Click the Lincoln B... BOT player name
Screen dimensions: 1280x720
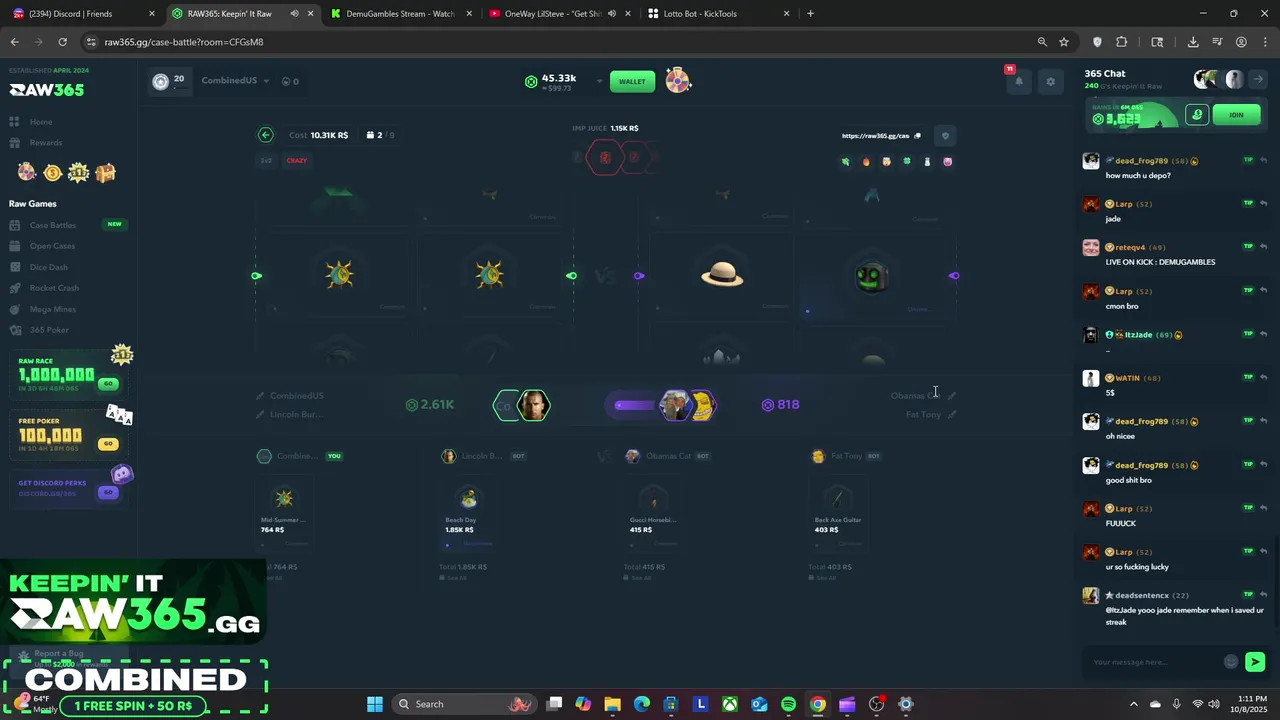pyautogui.click(x=481, y=456)
